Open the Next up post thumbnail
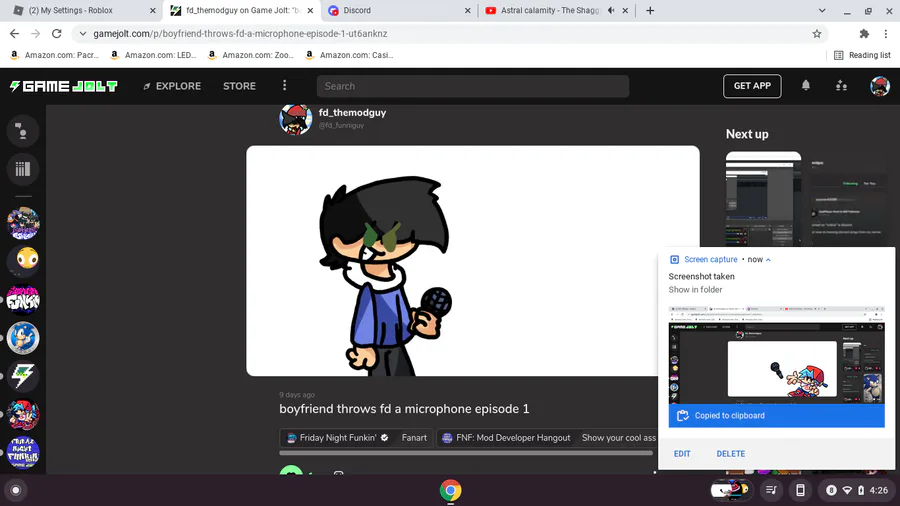 pyautogui.click(x=763, y=198)
